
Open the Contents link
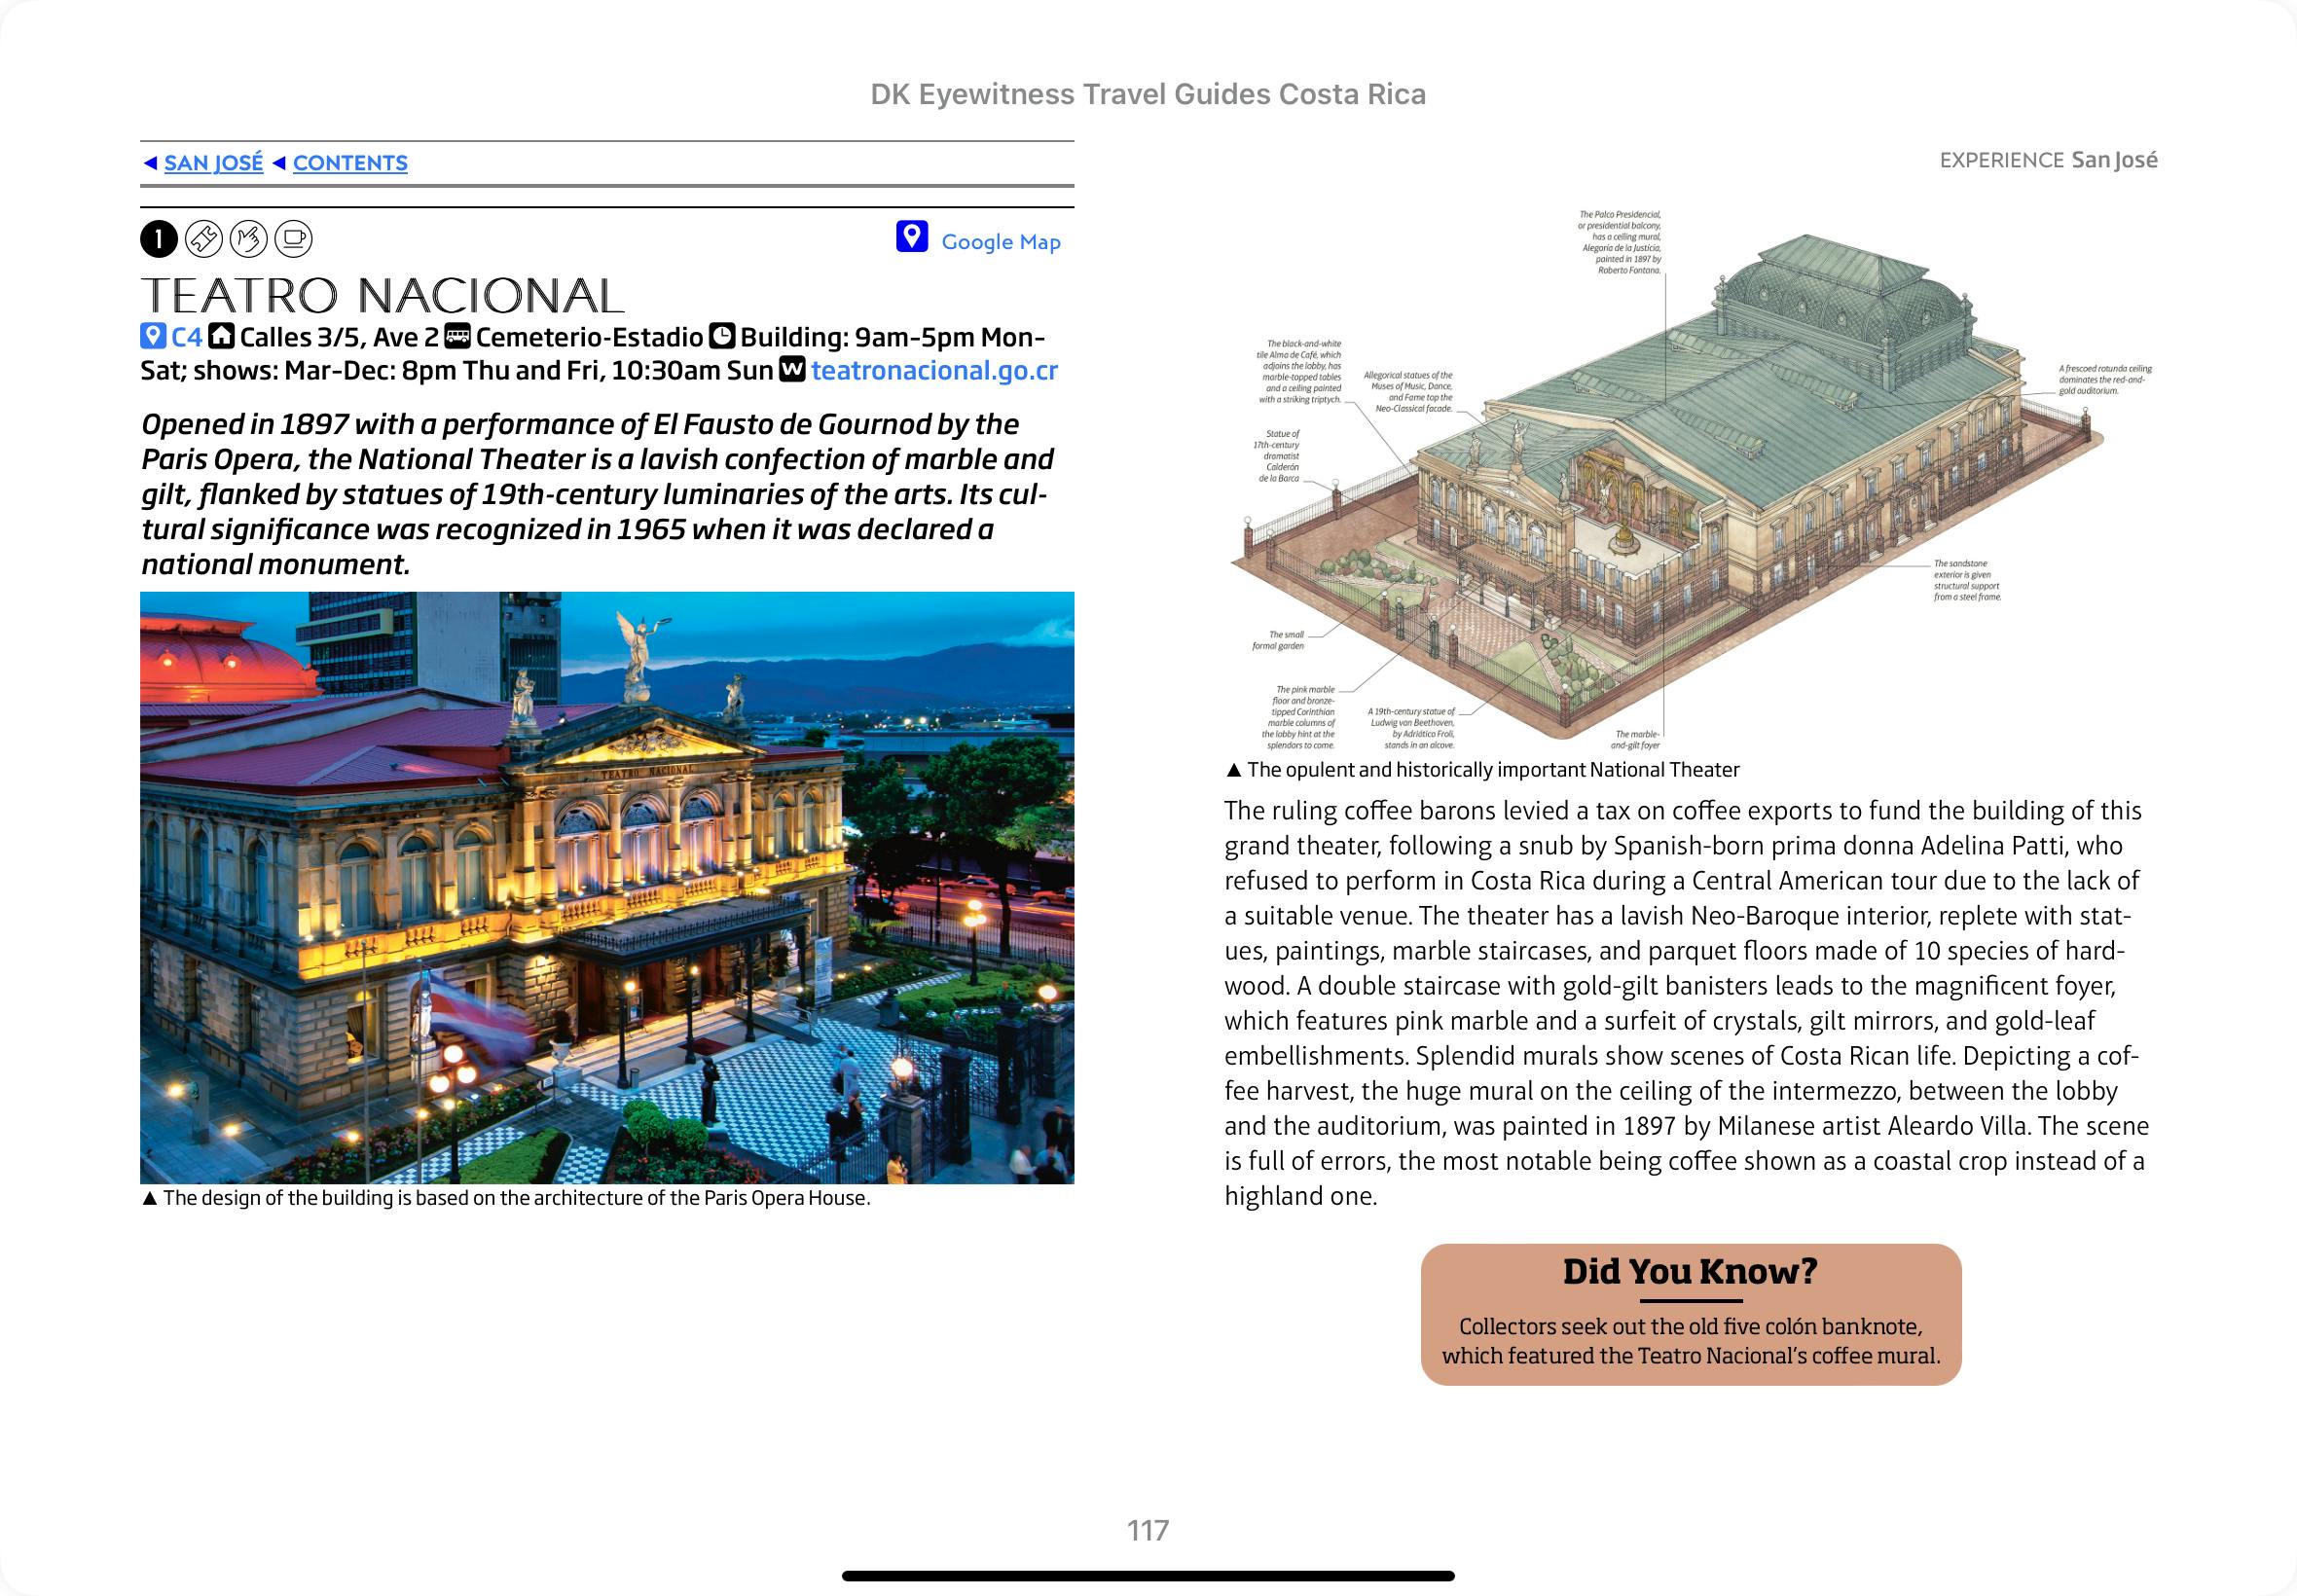tap(350, 163)
